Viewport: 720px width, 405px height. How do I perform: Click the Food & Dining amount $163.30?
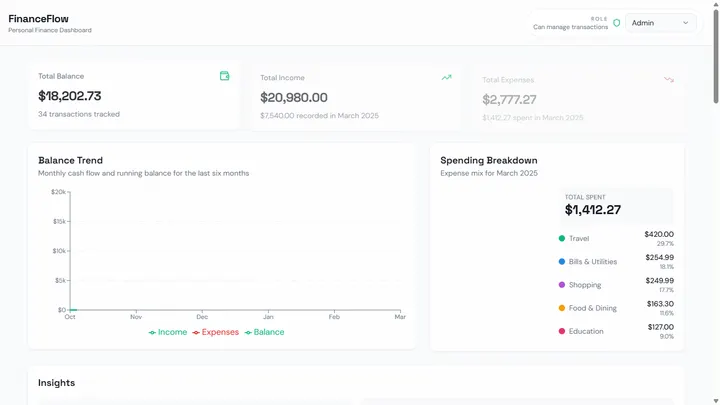[660, 304]
